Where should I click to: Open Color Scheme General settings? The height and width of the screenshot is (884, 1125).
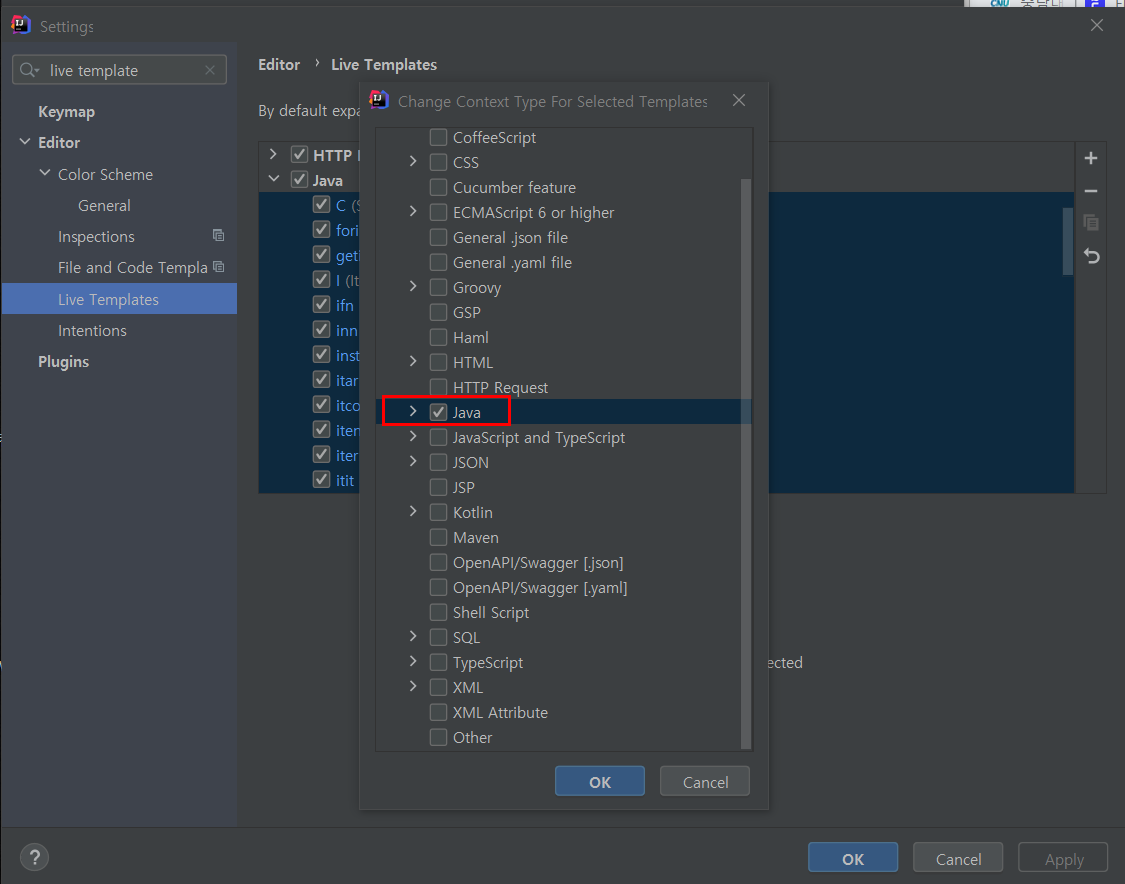(104, 206)
